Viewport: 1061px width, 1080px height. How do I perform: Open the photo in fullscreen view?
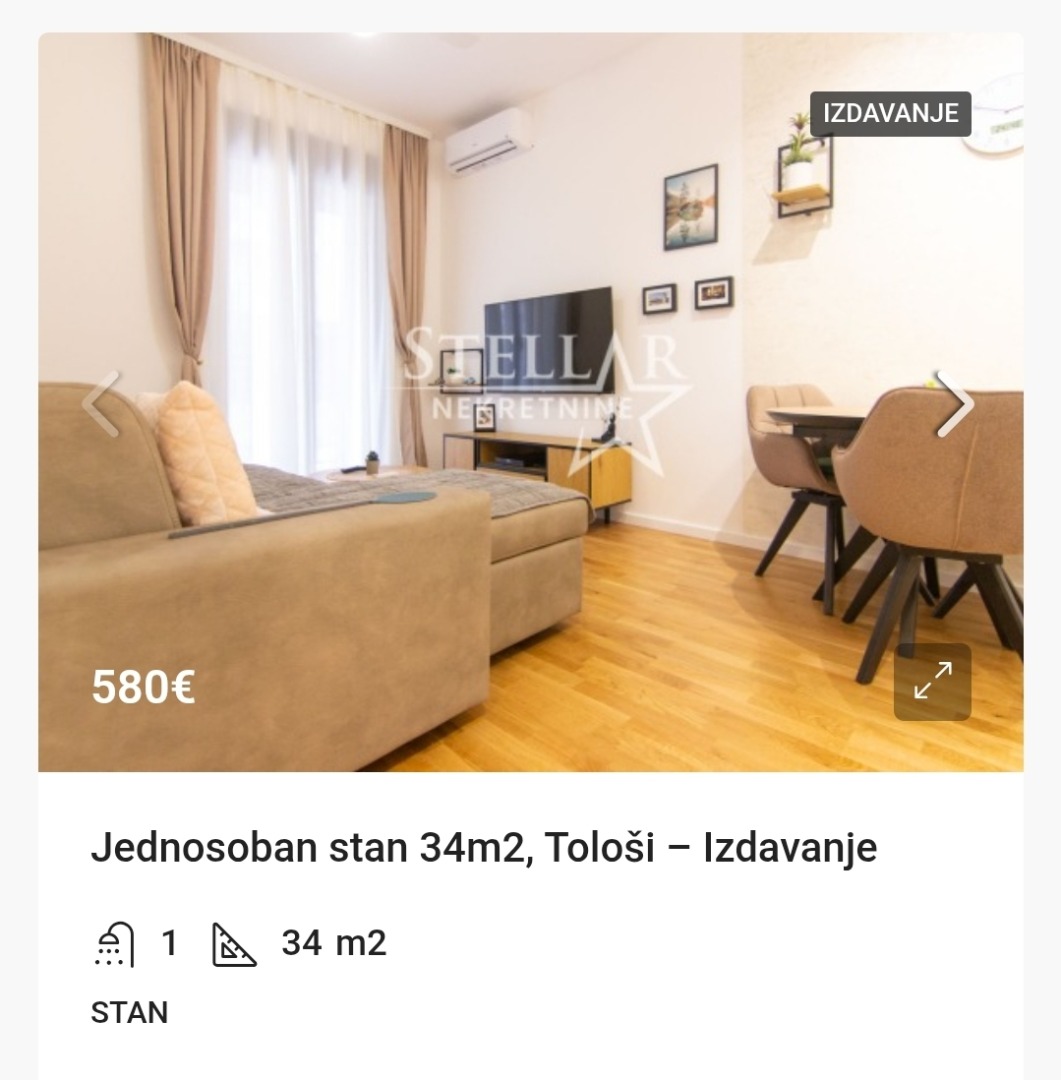[x=932, y=682]
